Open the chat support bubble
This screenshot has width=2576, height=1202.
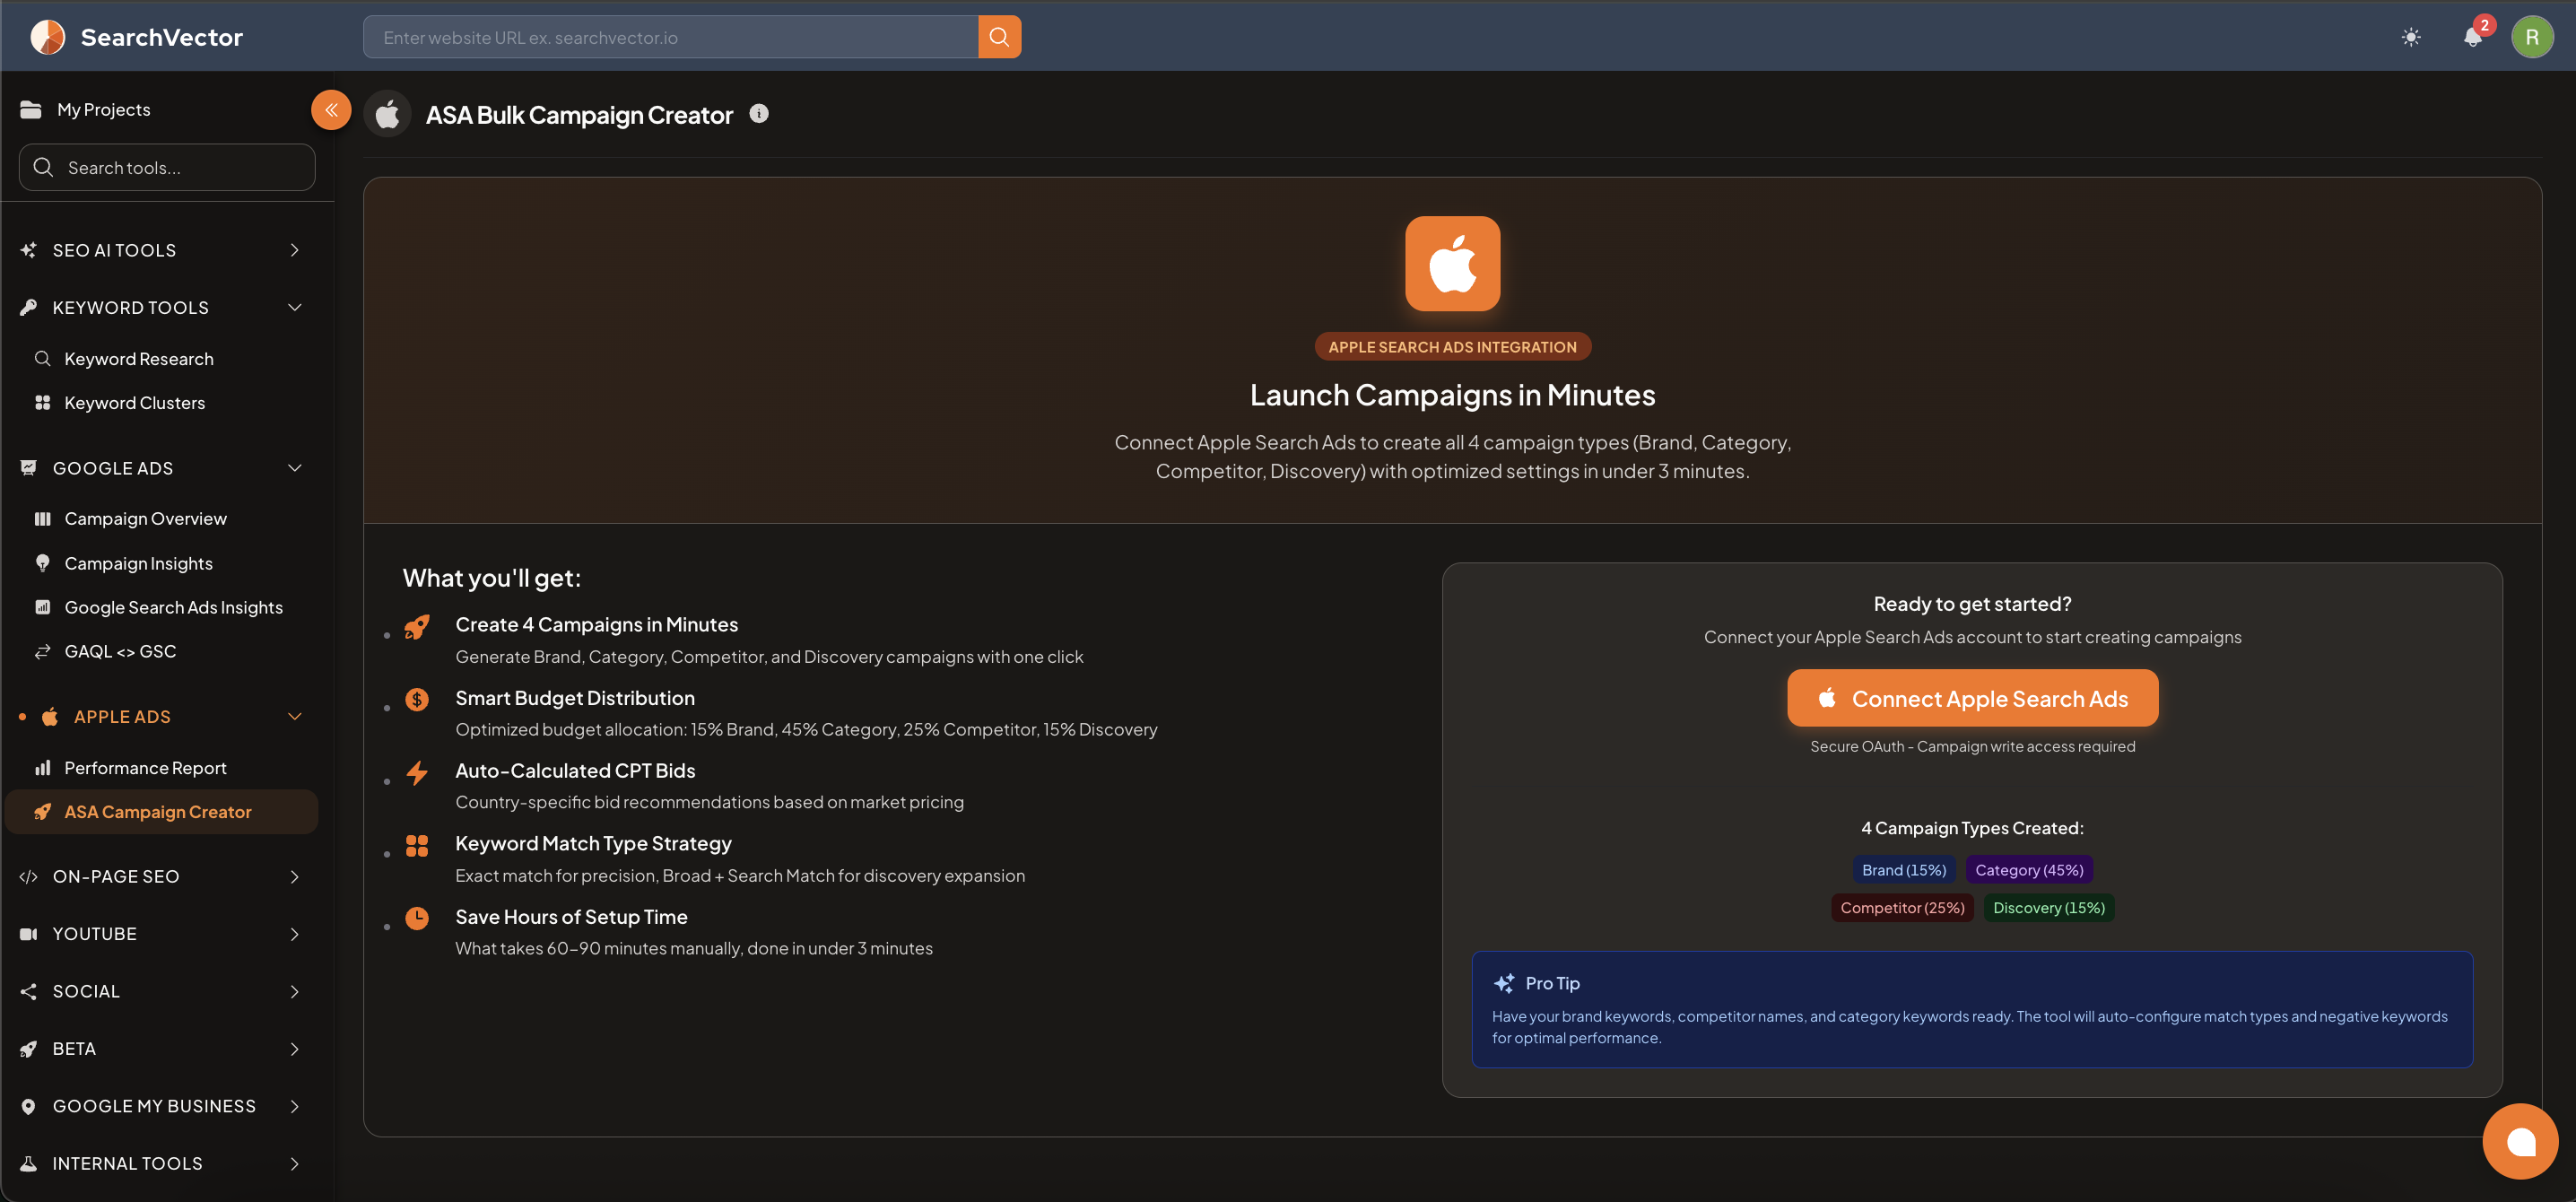click(x=2520, y=1141)
